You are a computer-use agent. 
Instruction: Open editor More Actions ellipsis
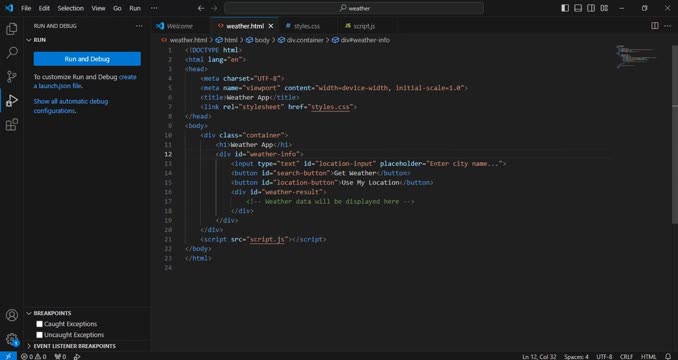click(668, 26)
